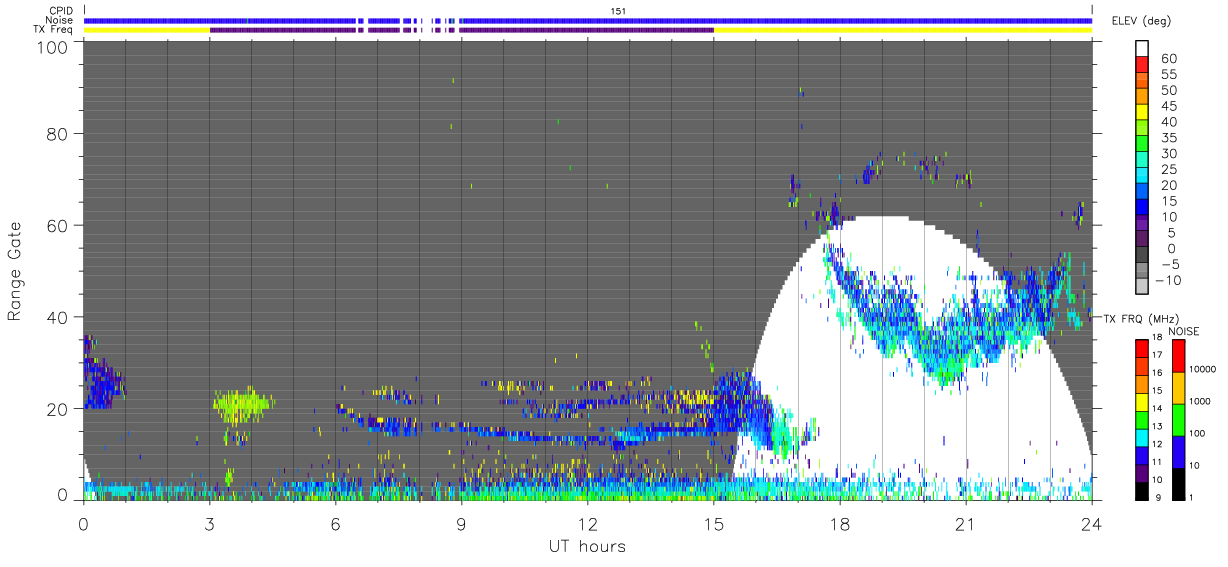Pick the yellow segment of TX FRQ bar
This screenshot has width=1228, height=567.
coord(1142,401)
